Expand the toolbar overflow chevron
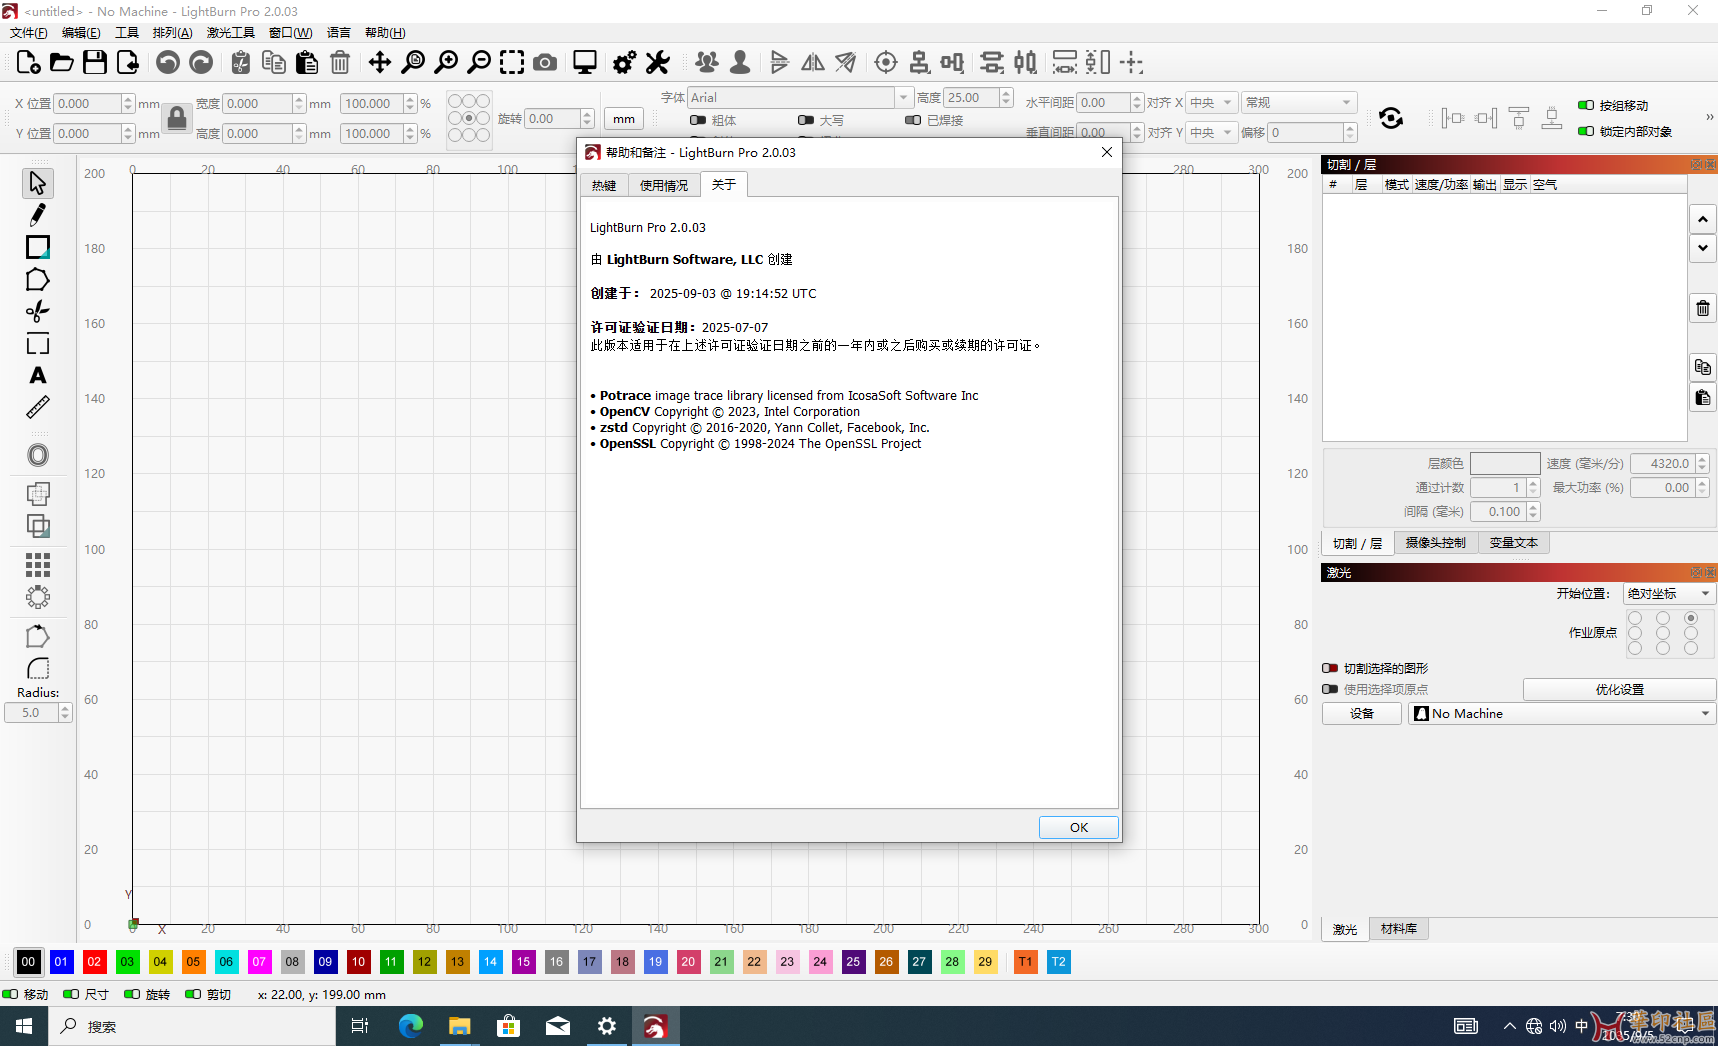This screenshot has width=1718, height=1046. (x=1709, y=117)
